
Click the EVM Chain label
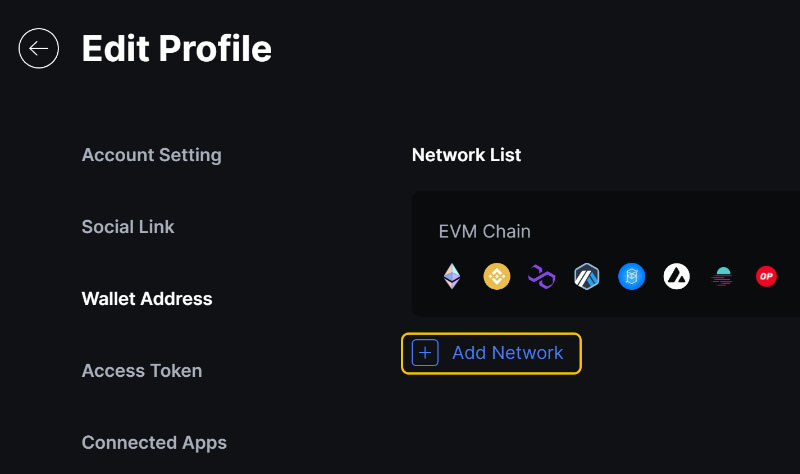(484, 232)
